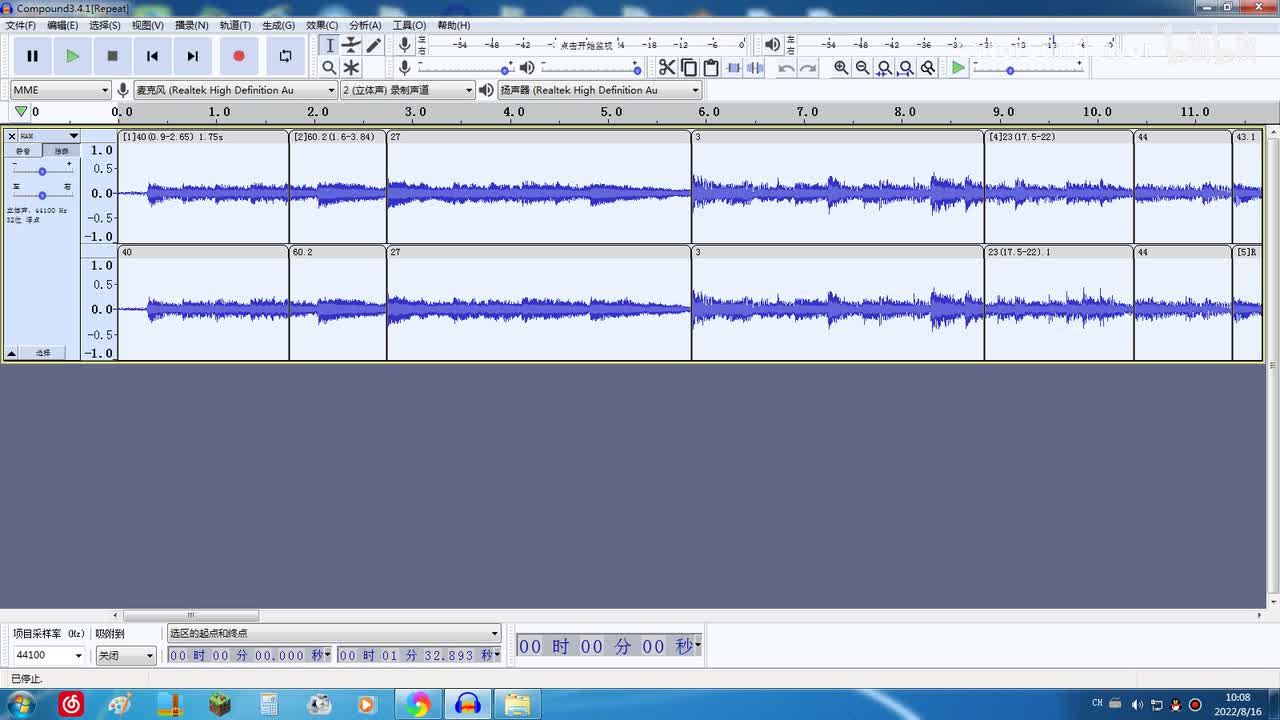Screen dimensions: 1280x720
Task: Toggle the track's Solo (独奏) button
Action: click(61, 151)
